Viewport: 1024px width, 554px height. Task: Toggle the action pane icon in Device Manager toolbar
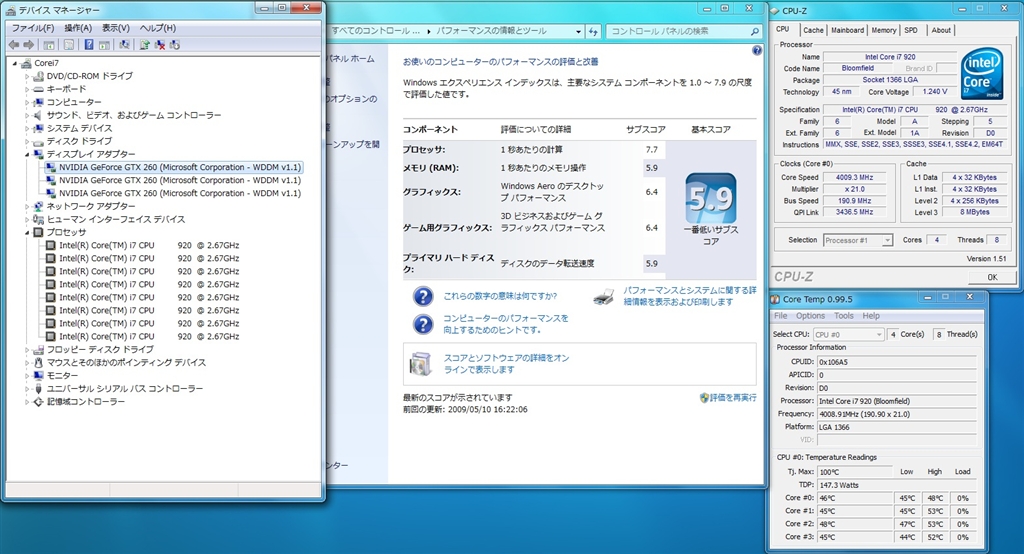click(104, 44)
